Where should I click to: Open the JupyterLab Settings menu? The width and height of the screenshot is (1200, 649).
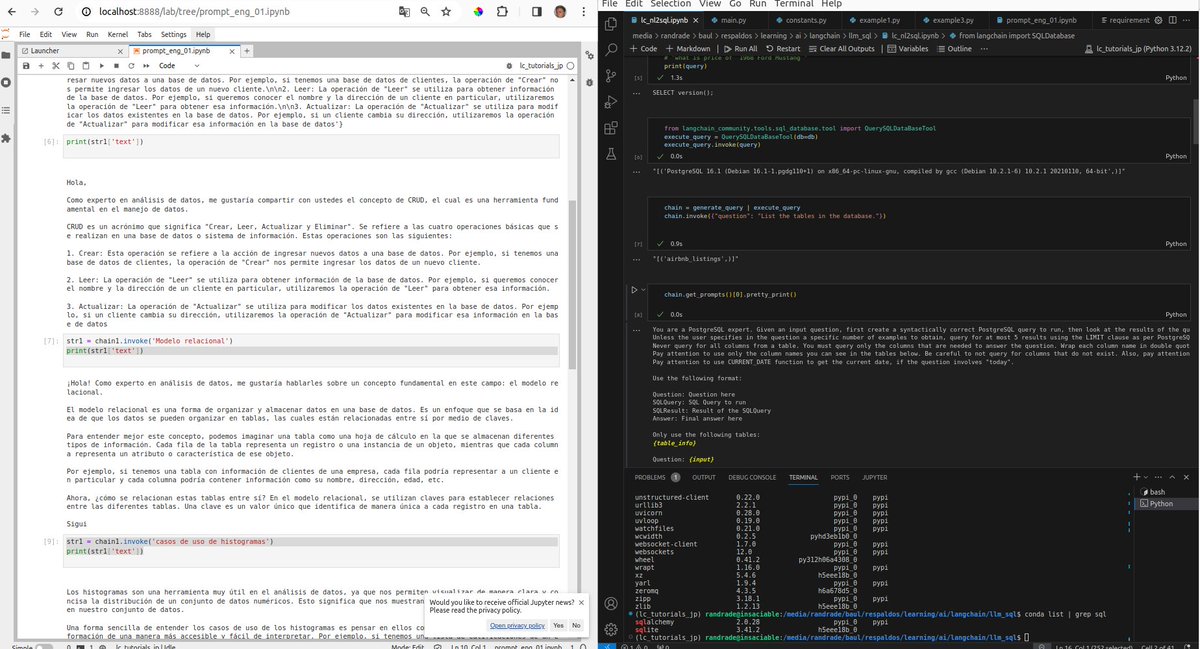tap(174, 34)
